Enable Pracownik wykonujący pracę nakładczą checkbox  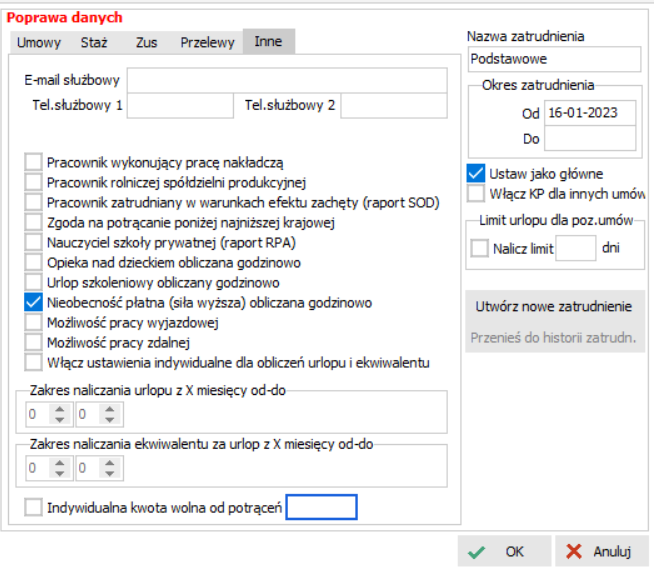pyautogui.click(x=34, y=162)
